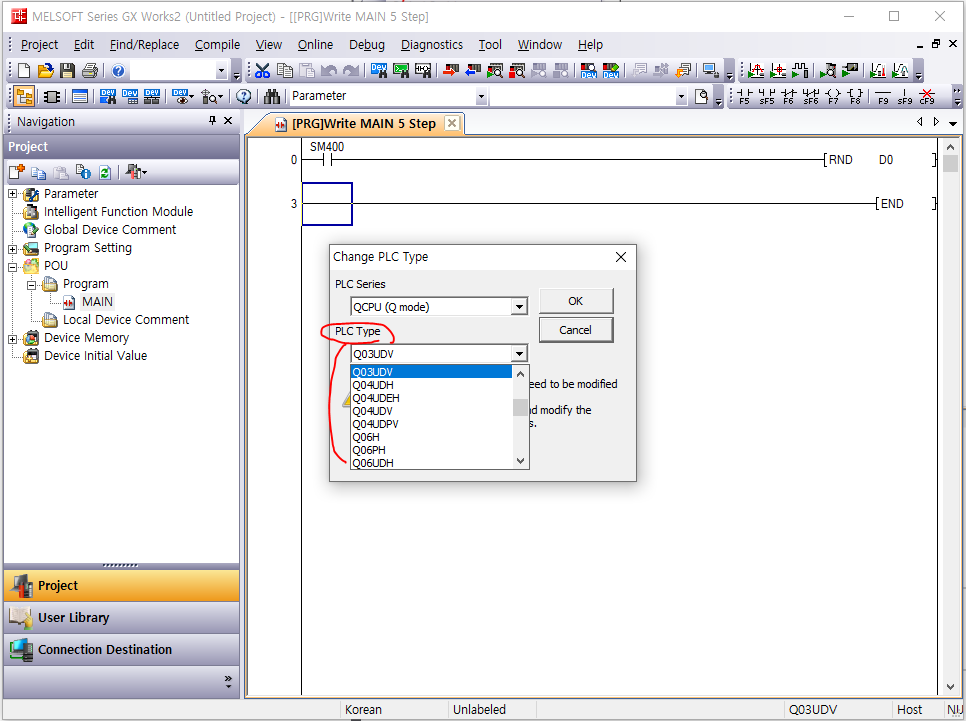Select highlighted Q03UDV list entry
966x721 pixels.
(x=431, y=372)
